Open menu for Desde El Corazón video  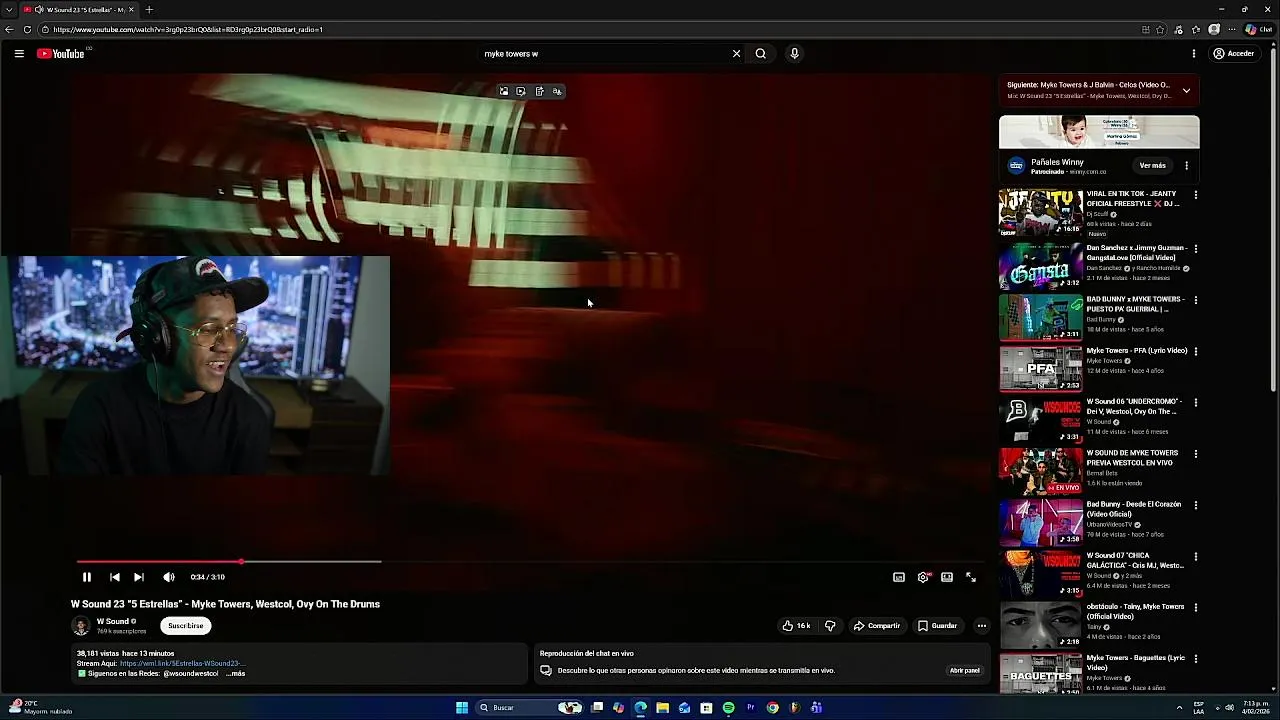pos(1196,505)
